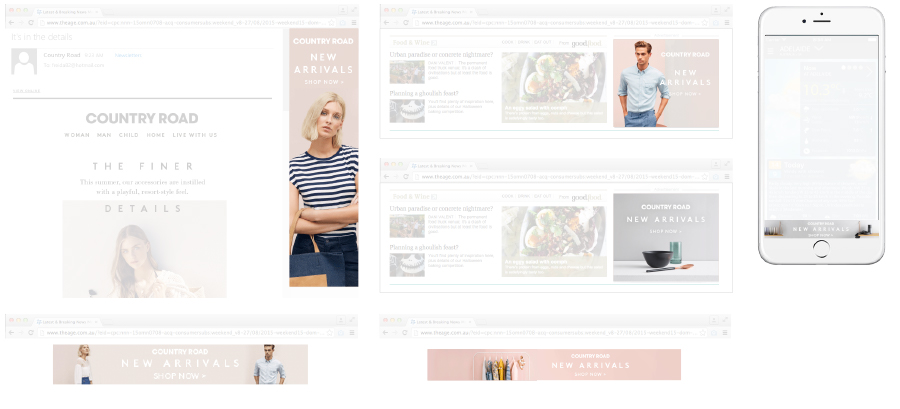This screenshot has width=900, height=409.
Task: Click SHOP NOW on the gray bowl ad
Action: pyautogui.click(x=666, y=231)
